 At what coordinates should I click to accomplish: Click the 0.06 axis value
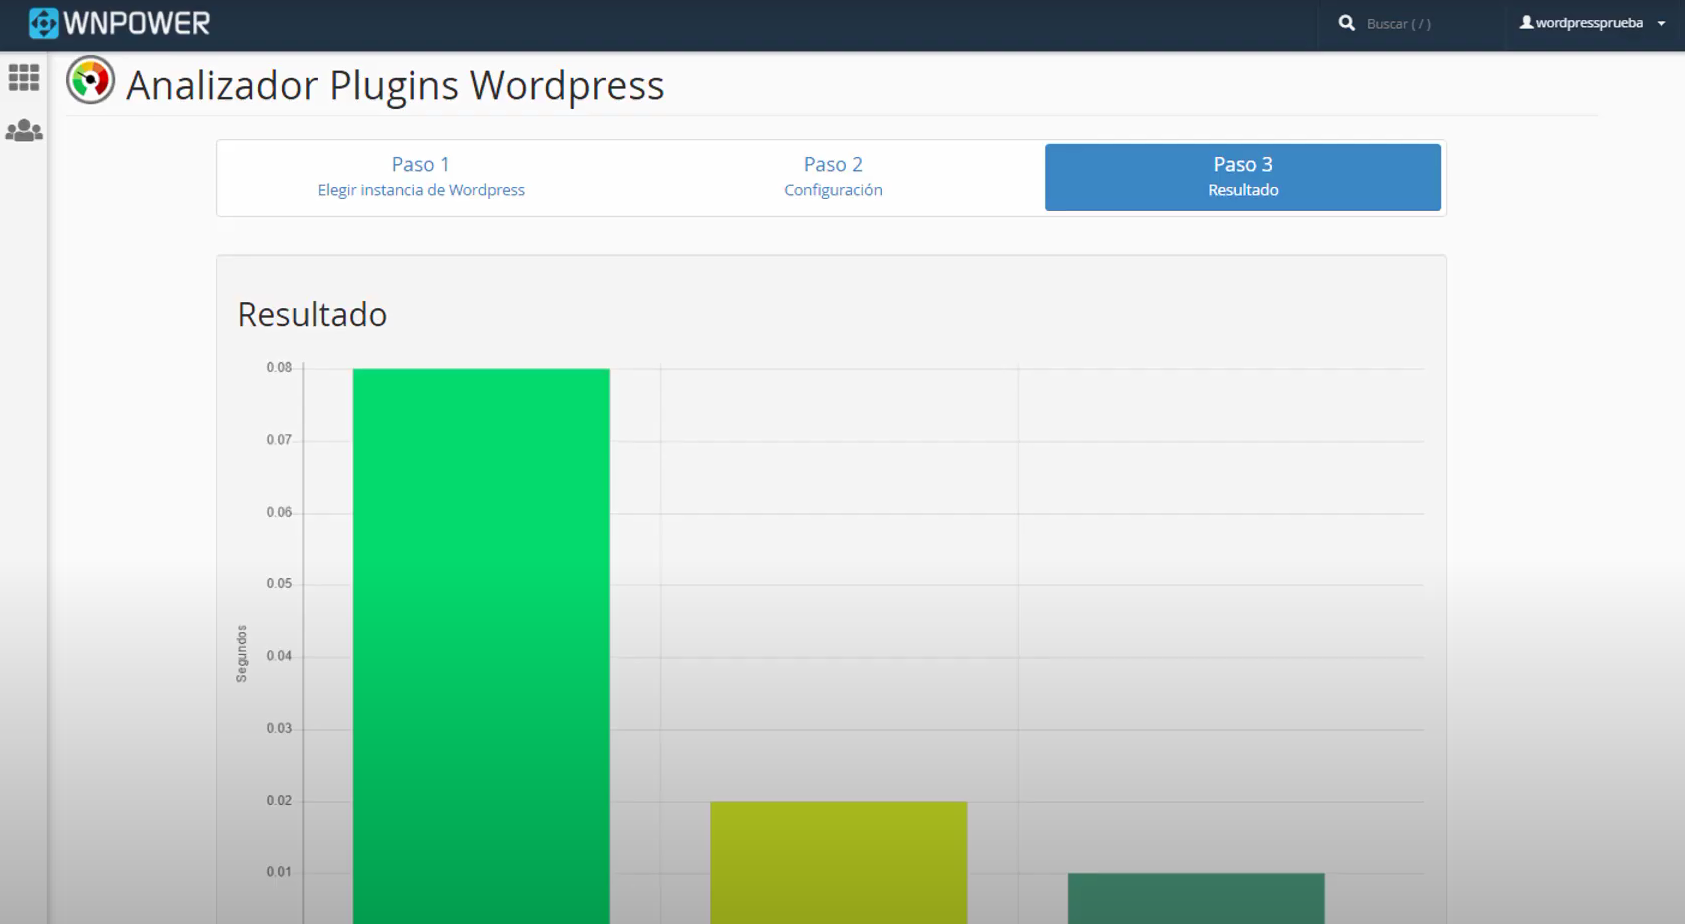pyautogui.click(x=279, y=512)
